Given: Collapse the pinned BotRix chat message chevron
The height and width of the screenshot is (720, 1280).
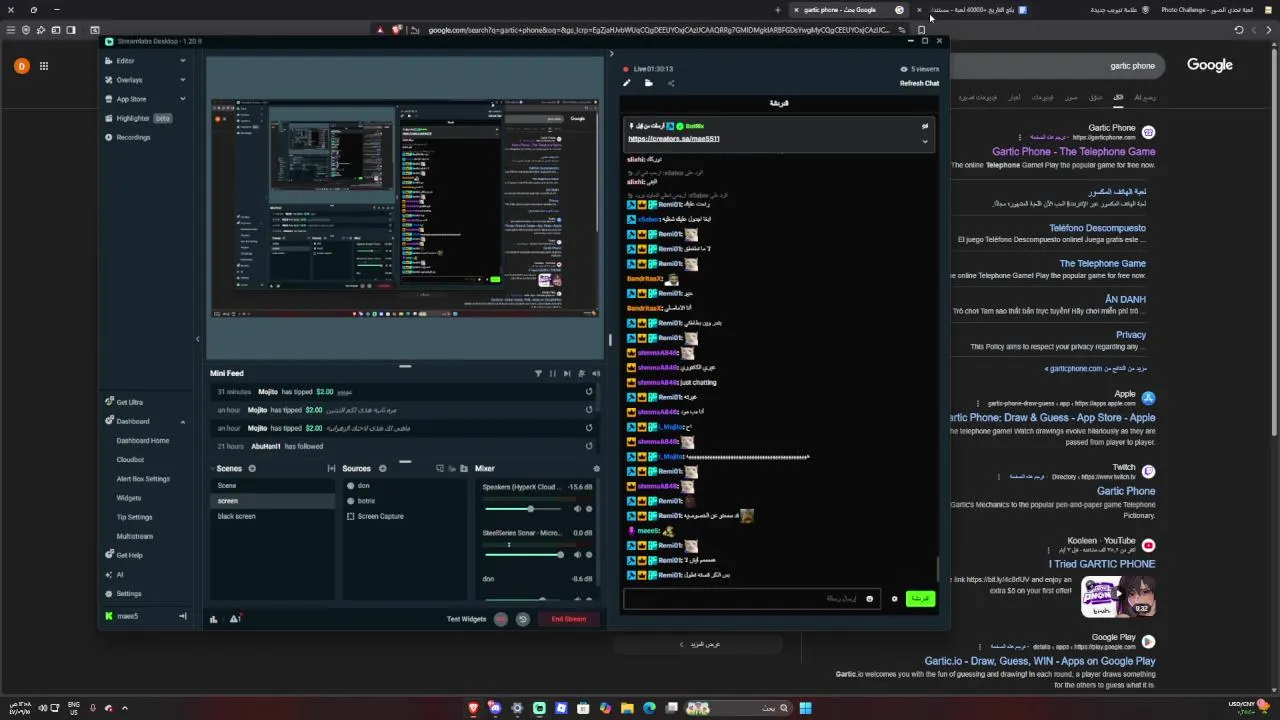Looking at the screenshot, I should pyautogui.click(x=924, y=141).
